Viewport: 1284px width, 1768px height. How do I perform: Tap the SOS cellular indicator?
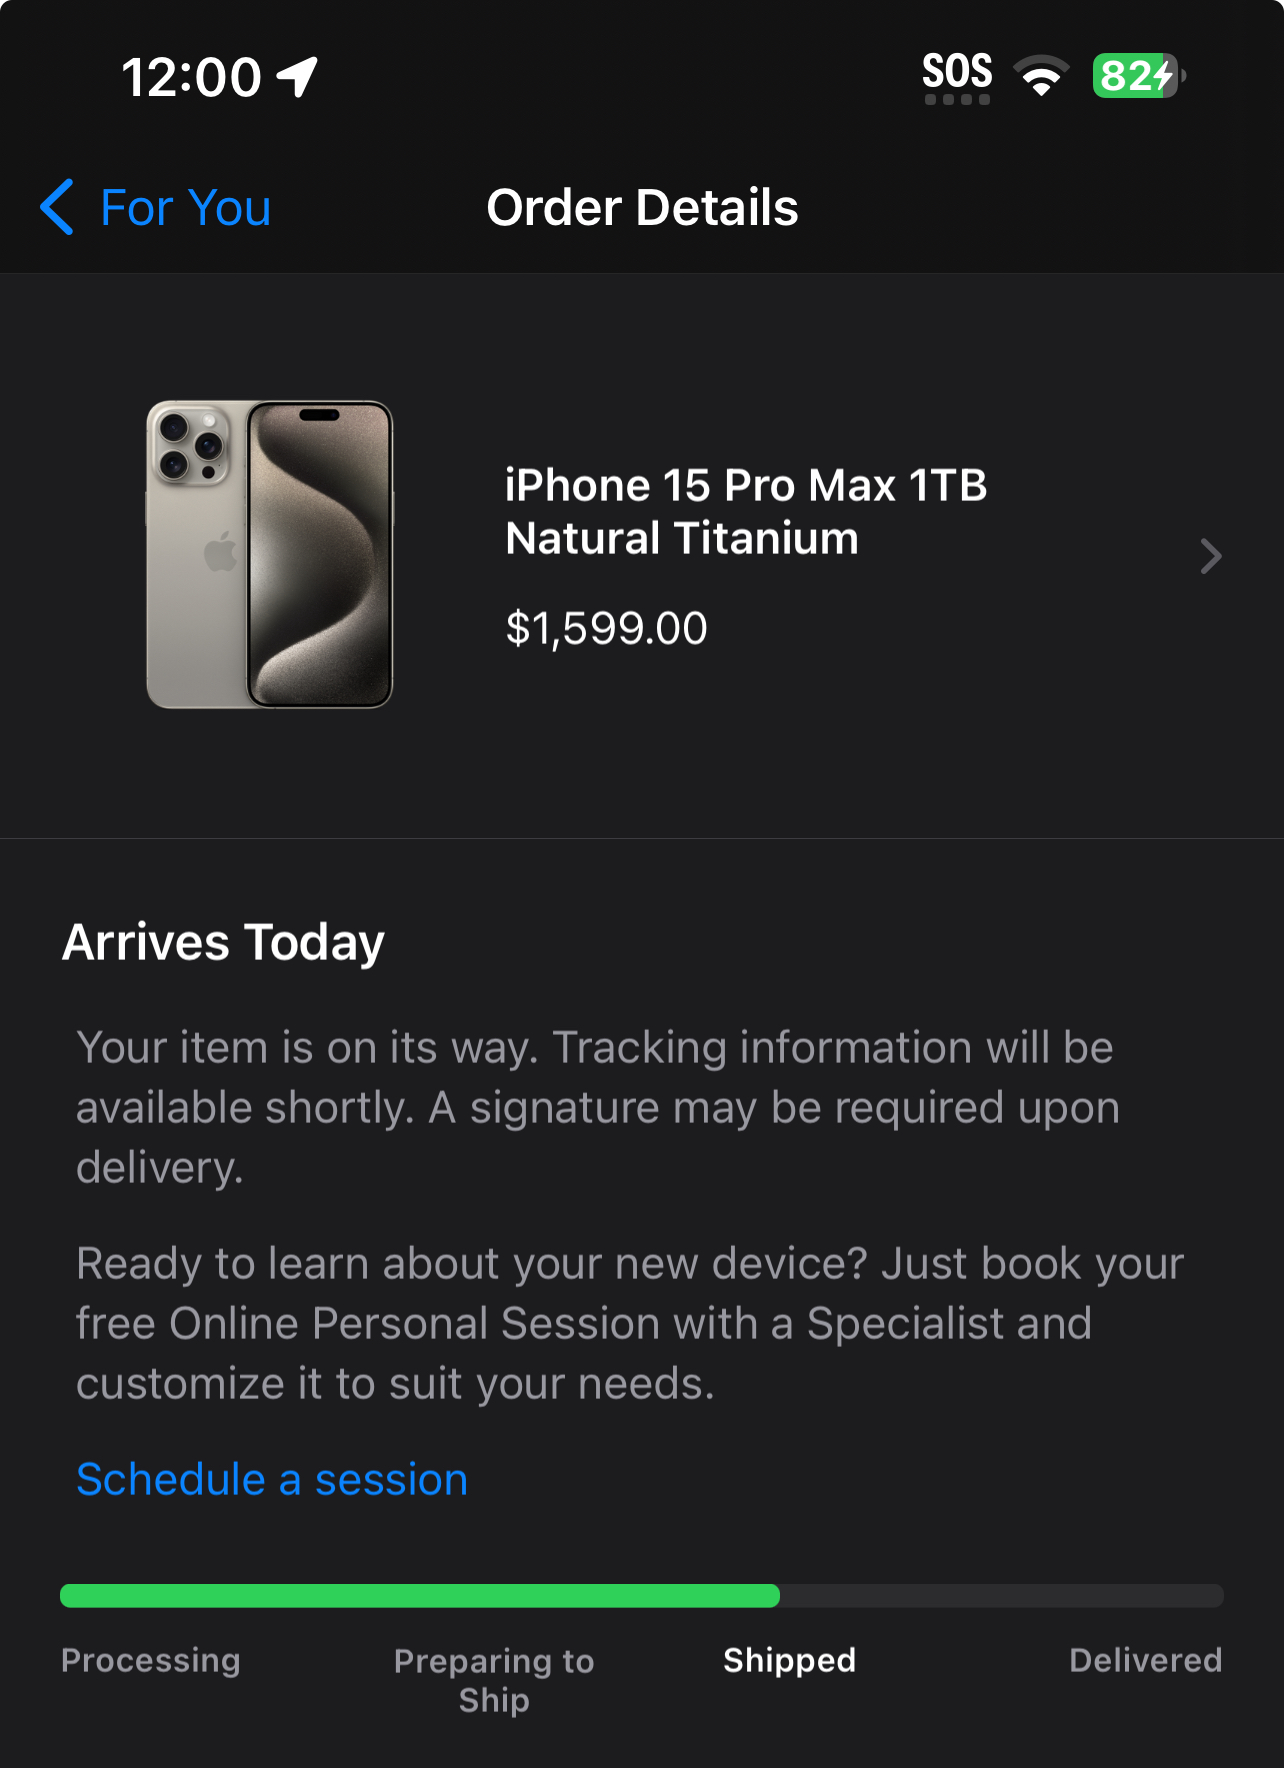(957, 77)
